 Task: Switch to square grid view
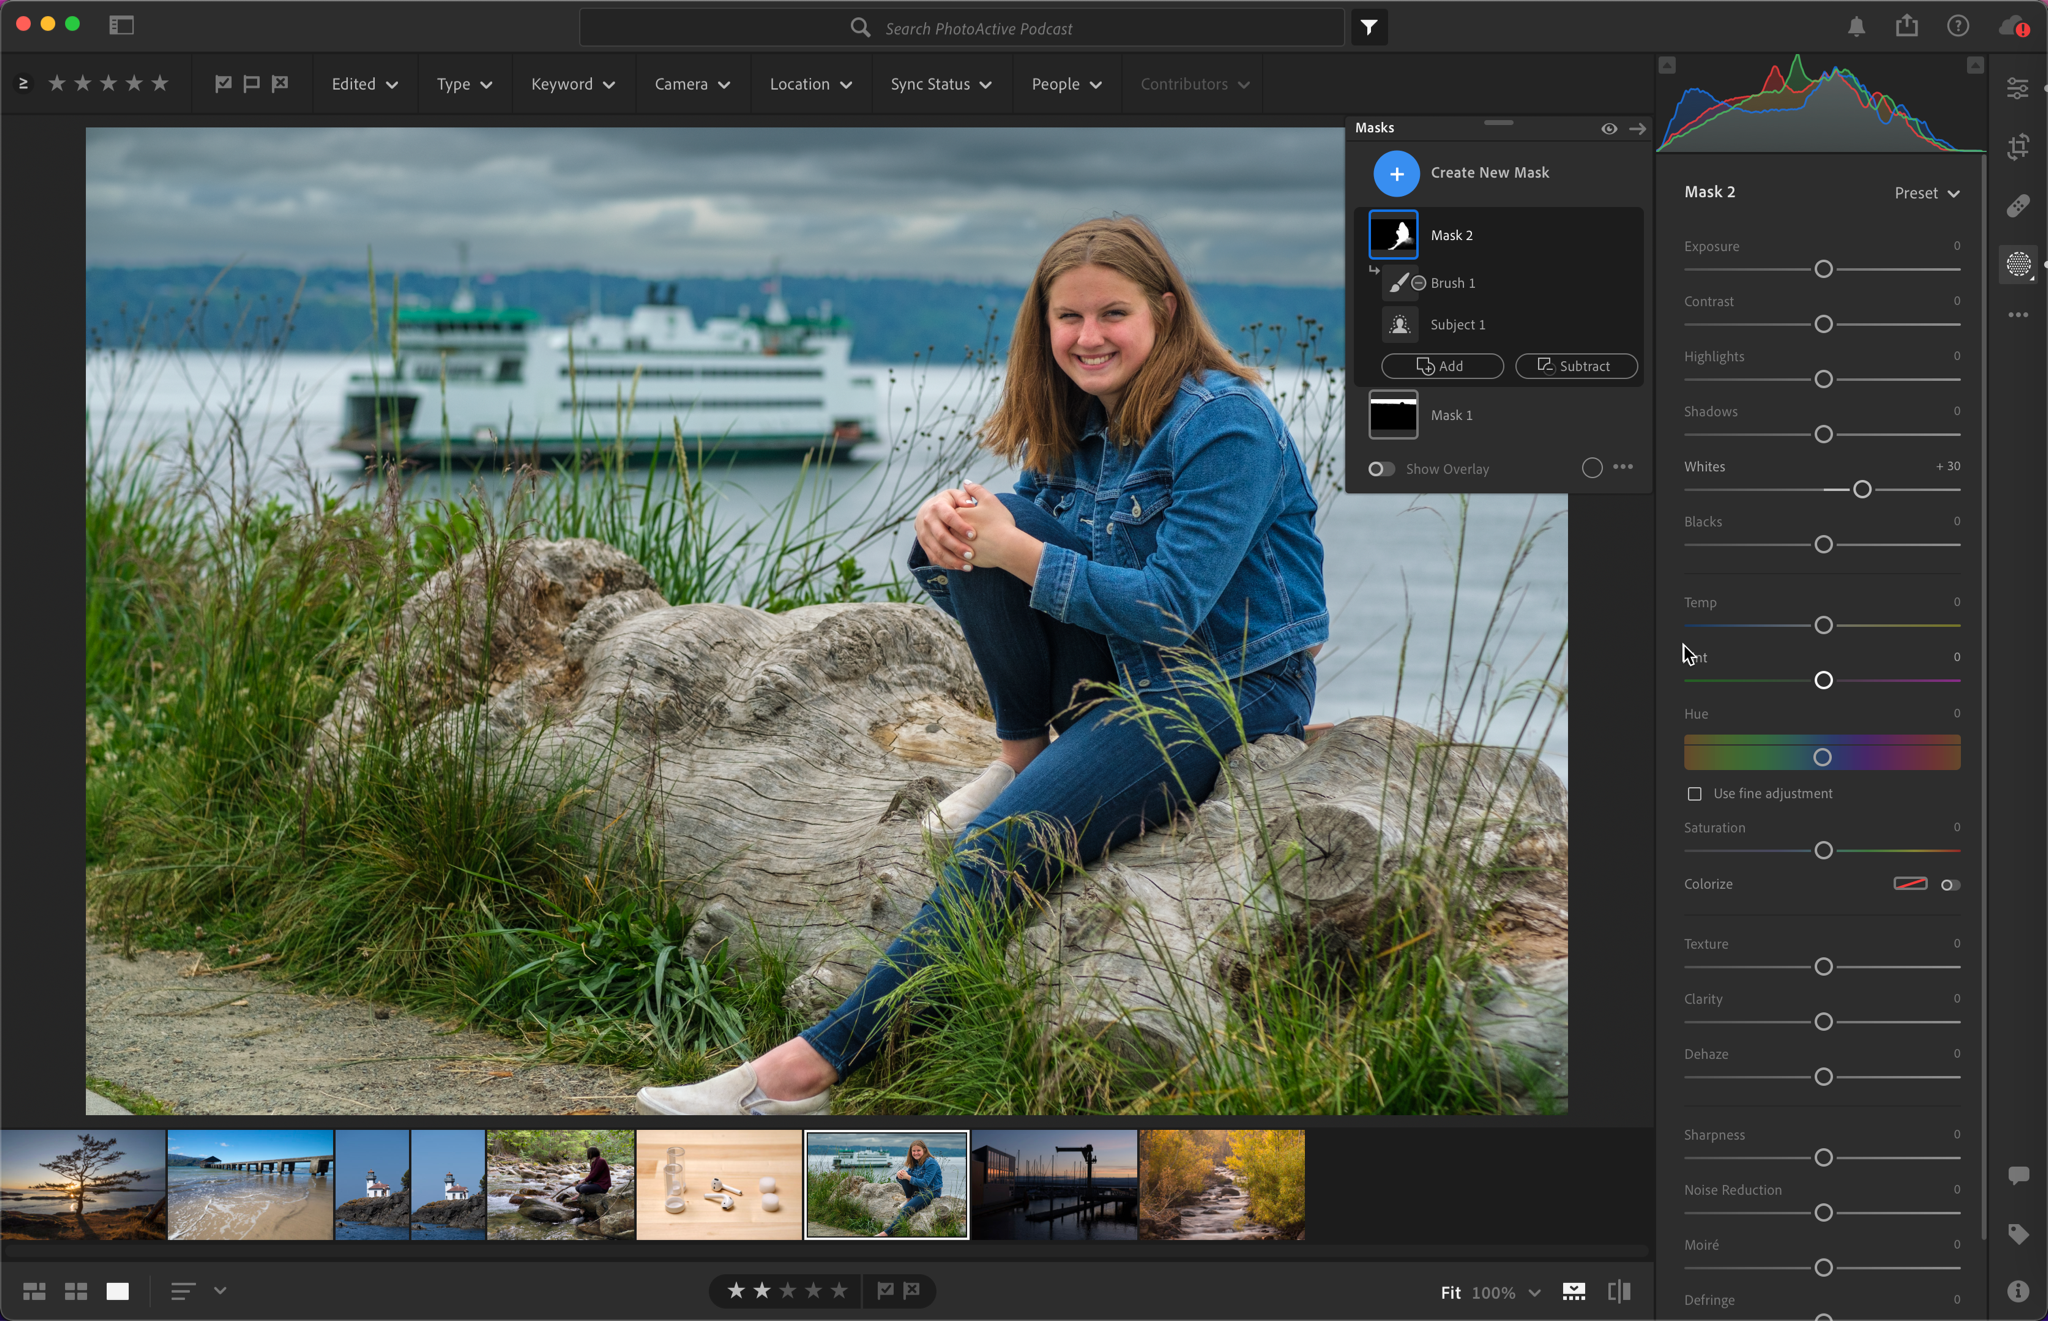(76, 1291)
